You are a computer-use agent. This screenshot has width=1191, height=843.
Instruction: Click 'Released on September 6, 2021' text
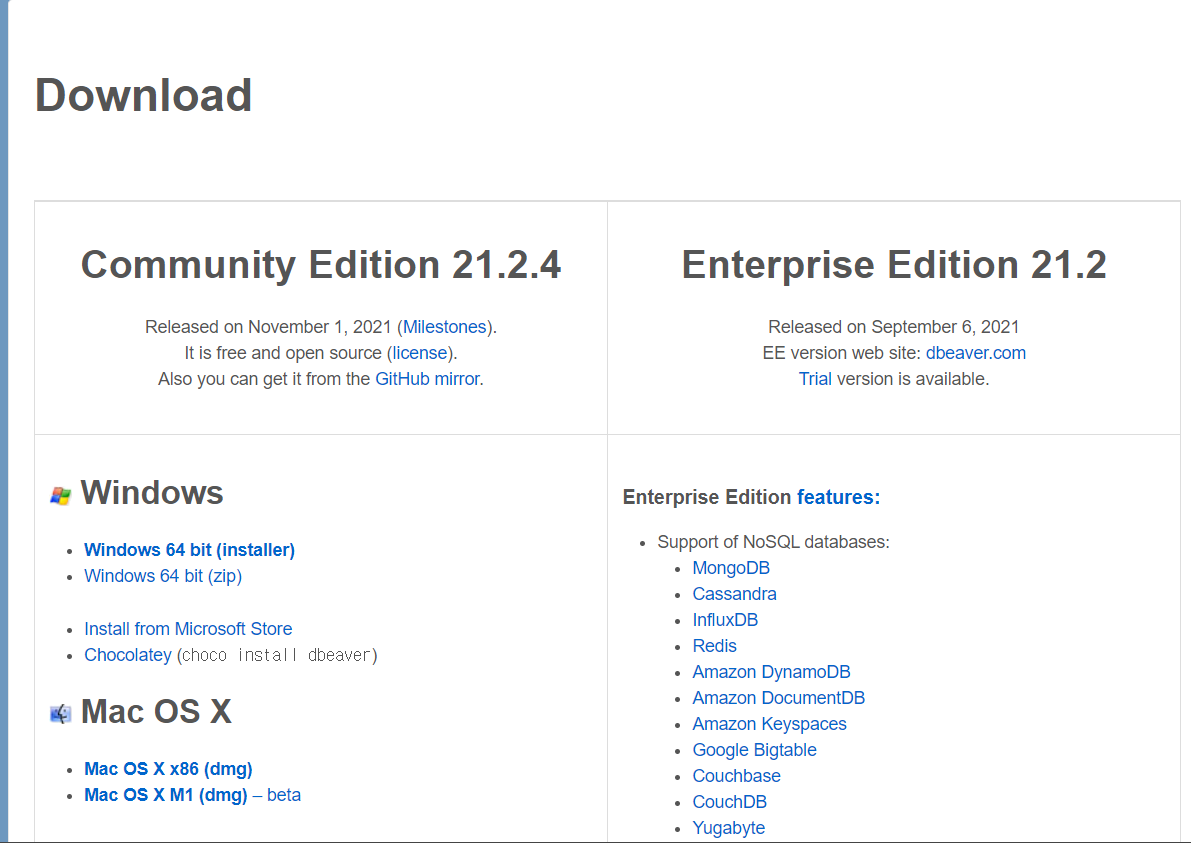pyautogui.click(x=893, y=327)
